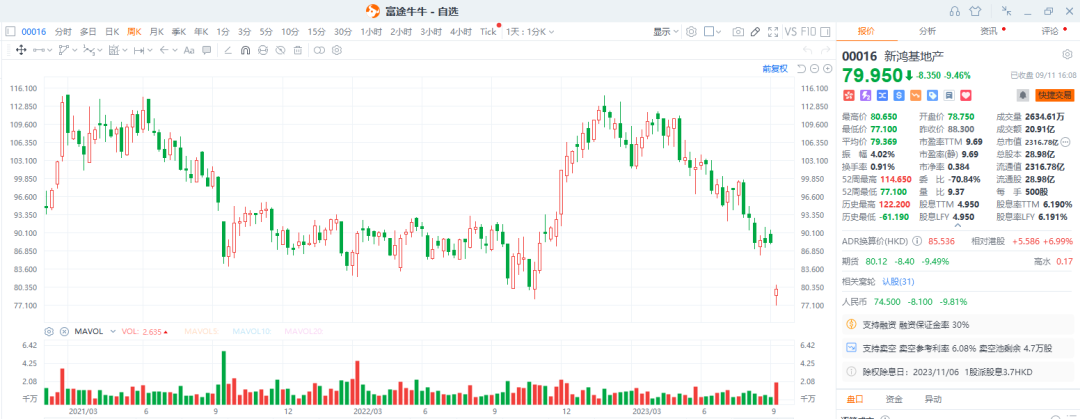Set a price alert with bell icon
Screen dimensions: 1080x419
(1023, 95)
